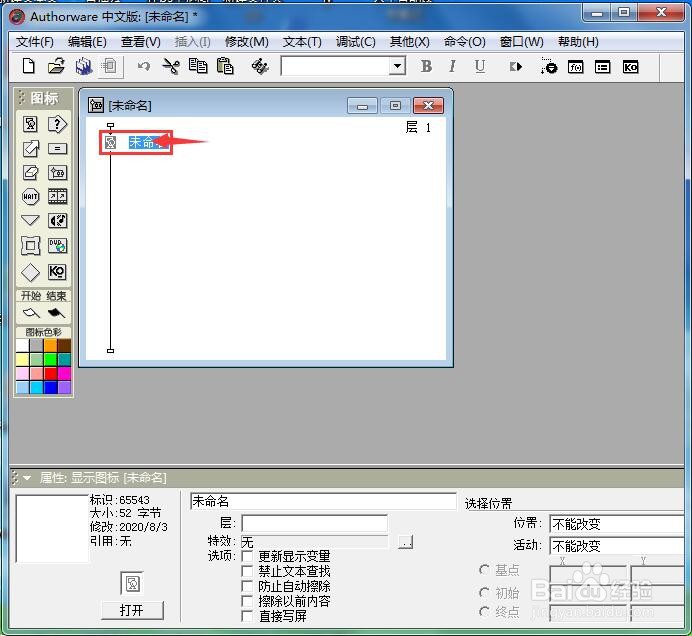Select the 未命名 display icon on the flowline
The image size is (692, 636).
click(110, 142)
